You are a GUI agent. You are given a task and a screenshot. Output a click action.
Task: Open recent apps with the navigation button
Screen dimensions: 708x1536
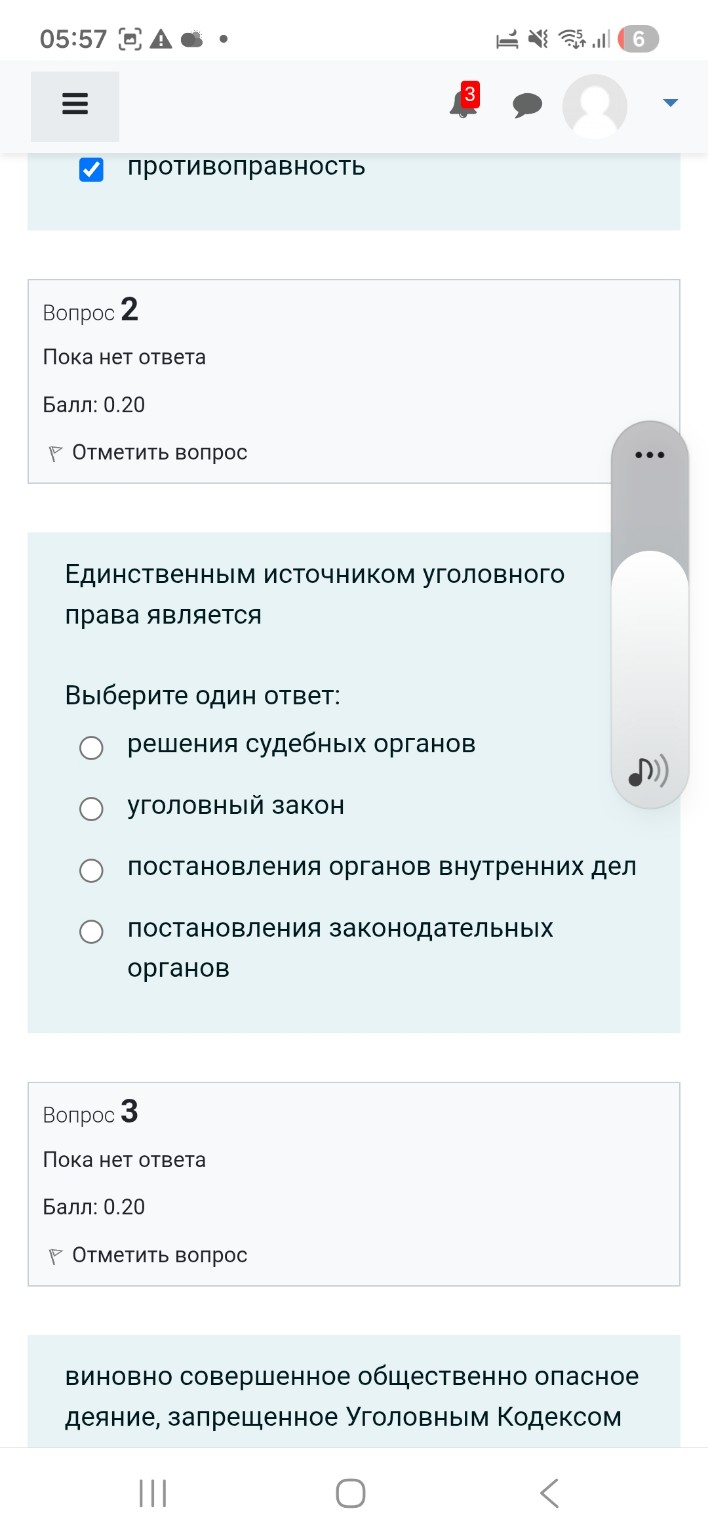[x=151, y=1491]
